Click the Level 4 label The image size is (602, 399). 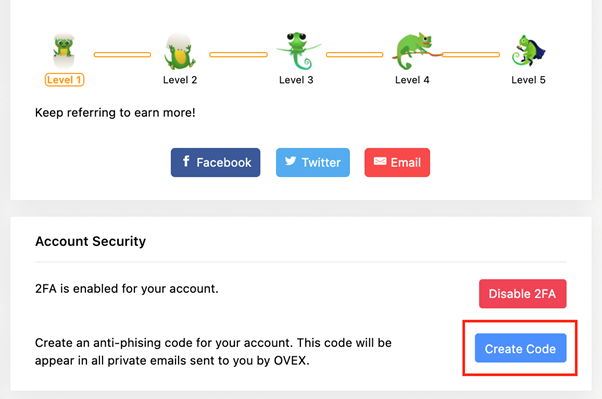coord(412,80)
